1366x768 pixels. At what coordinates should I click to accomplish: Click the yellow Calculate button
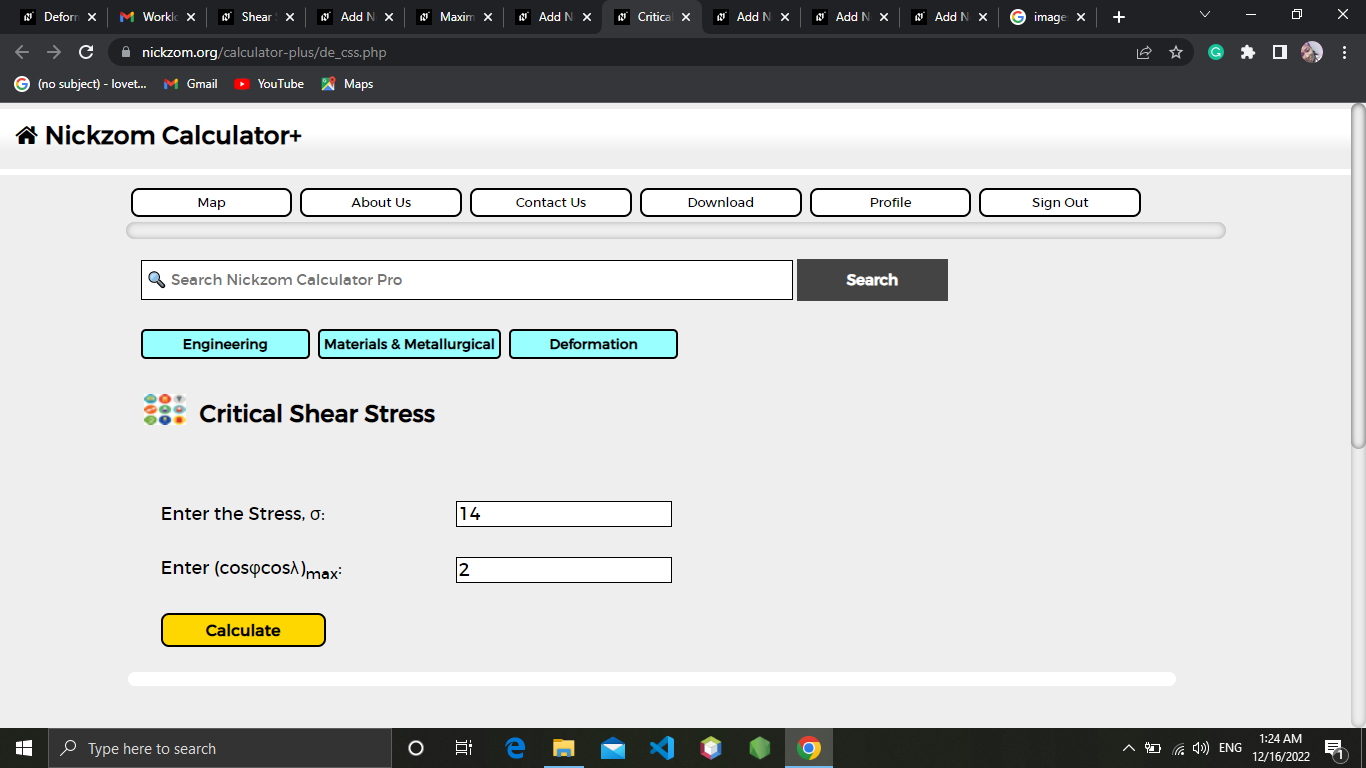pos(243,630)
